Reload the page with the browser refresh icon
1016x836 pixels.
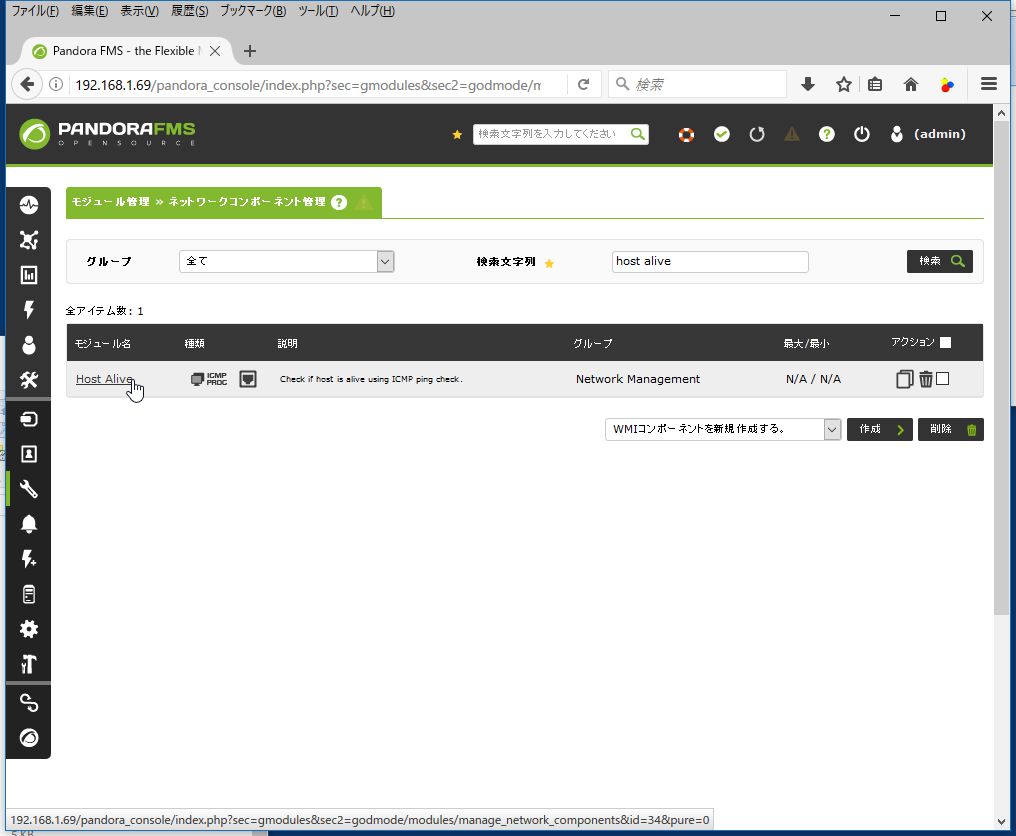tap(583, 85)
